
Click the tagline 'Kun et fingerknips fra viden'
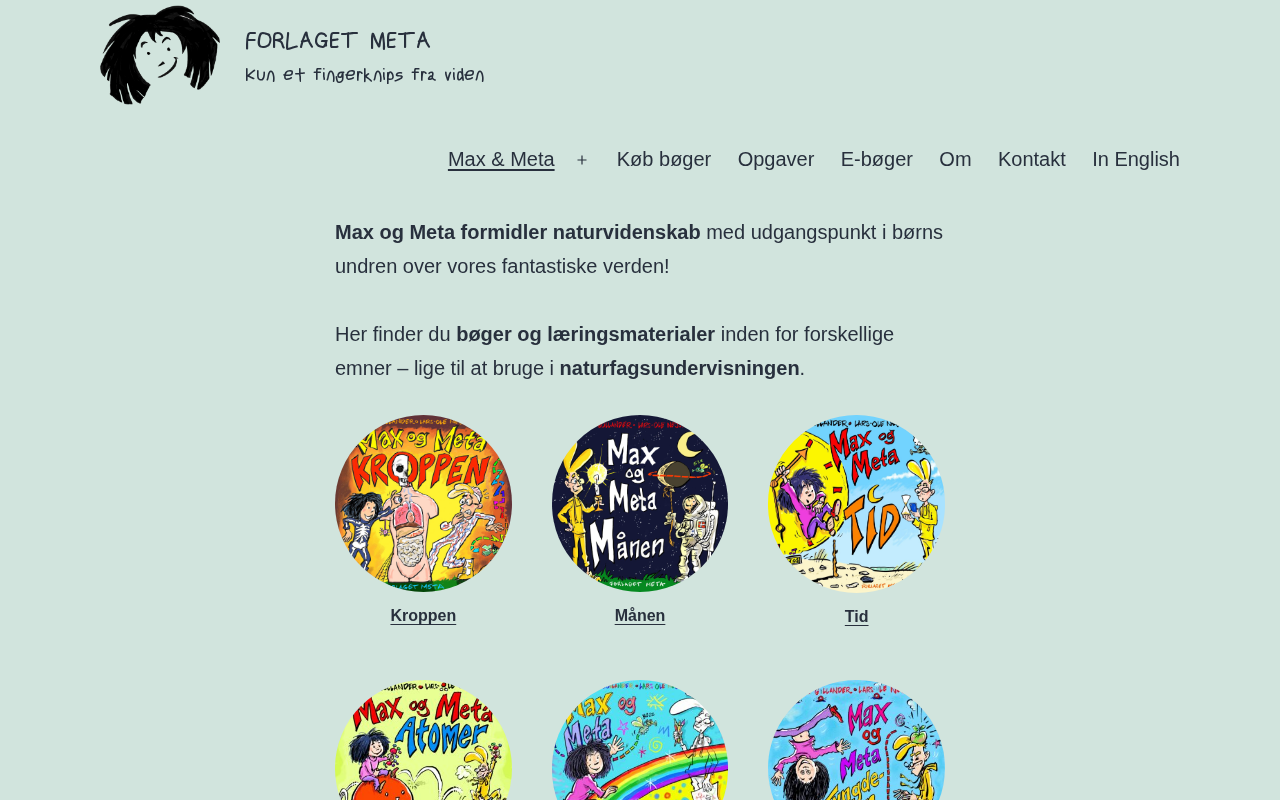tap(365, 76)
